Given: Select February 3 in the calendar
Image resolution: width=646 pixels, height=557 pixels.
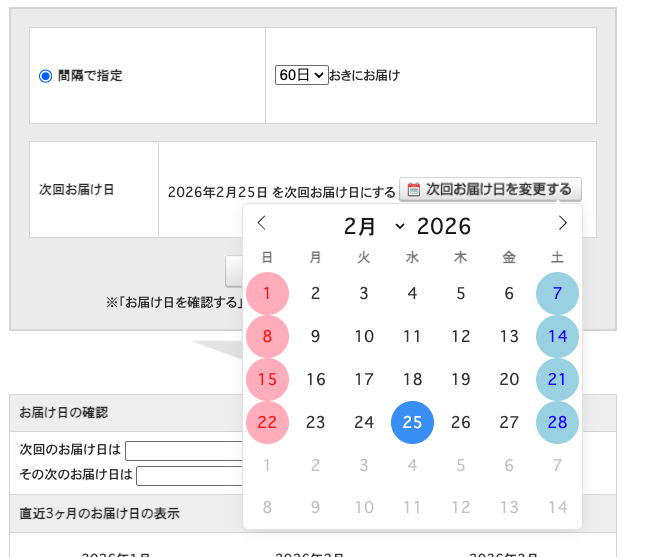Looking at the screenshot, I should point(364,293).
